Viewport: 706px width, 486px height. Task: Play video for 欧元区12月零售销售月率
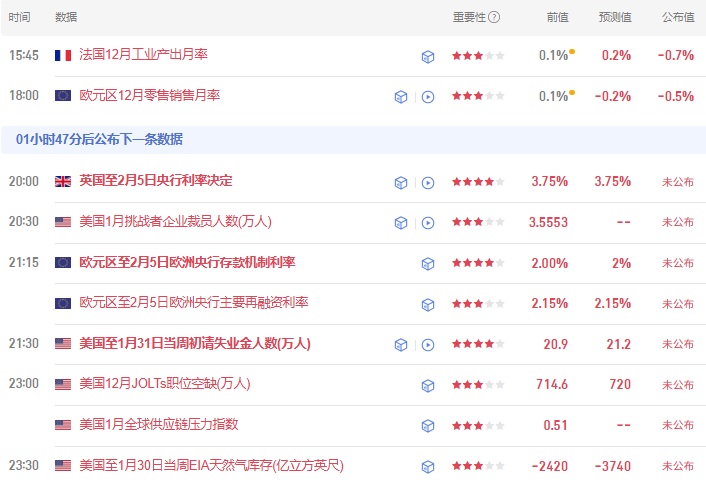(x=428, y=97)
